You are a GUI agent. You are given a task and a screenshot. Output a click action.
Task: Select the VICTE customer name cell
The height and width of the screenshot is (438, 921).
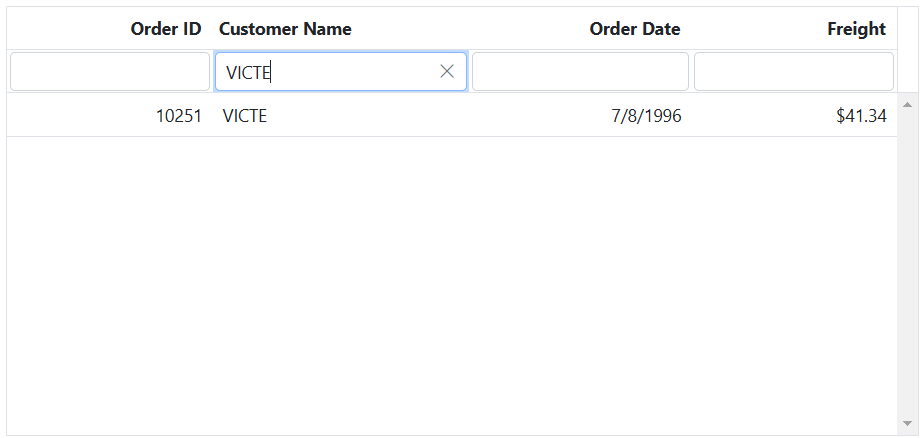point(245,116)
